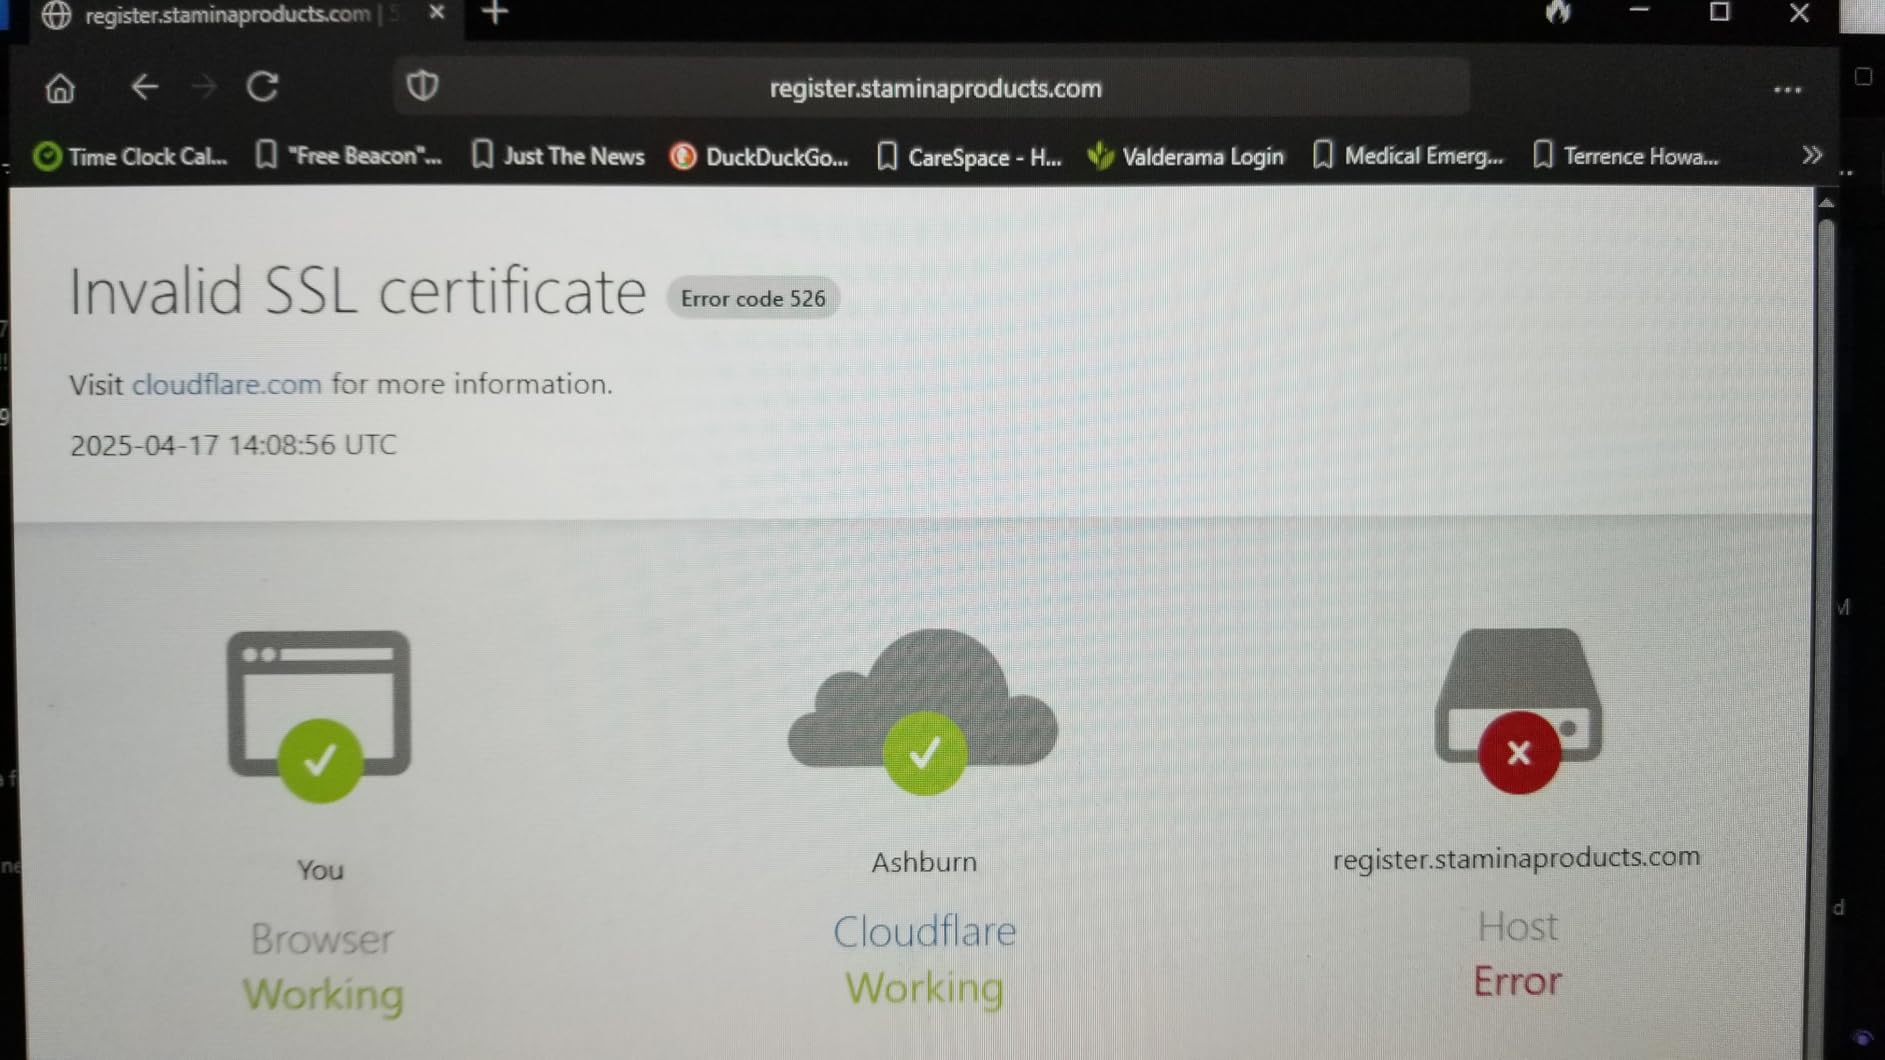This screenshot has width=1885, height=1060.
Task: Click the Working status under Browser
Action: (323, 995)
